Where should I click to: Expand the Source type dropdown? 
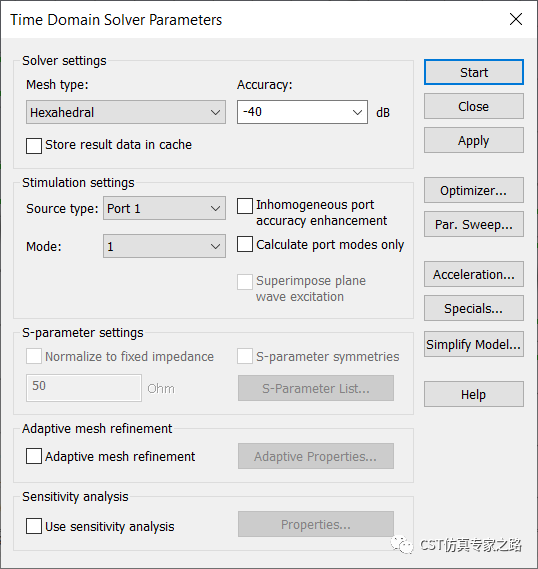point(164,208)
